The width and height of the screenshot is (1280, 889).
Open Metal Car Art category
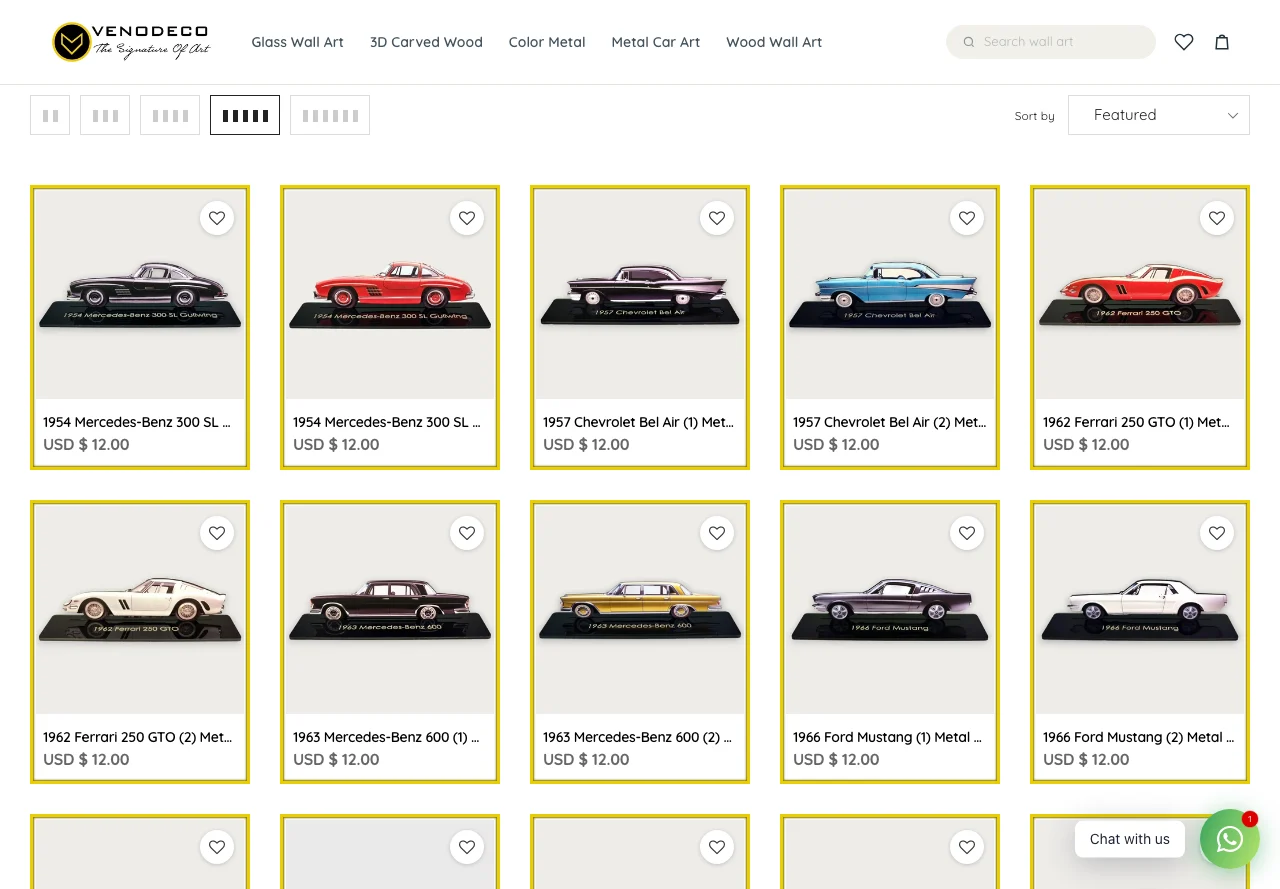point(656,42)
